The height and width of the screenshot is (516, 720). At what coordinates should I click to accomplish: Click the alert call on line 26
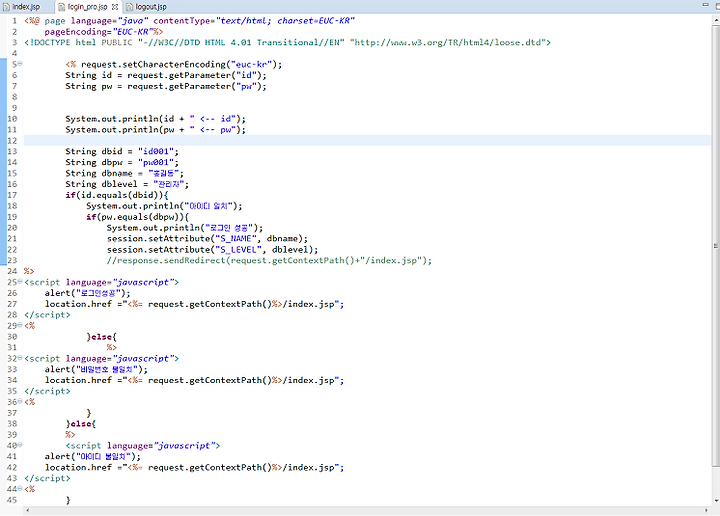(87, 293)
